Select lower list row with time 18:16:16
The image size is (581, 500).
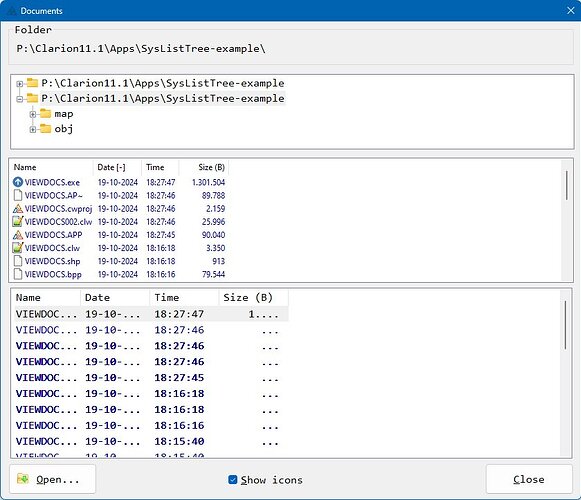151,425
